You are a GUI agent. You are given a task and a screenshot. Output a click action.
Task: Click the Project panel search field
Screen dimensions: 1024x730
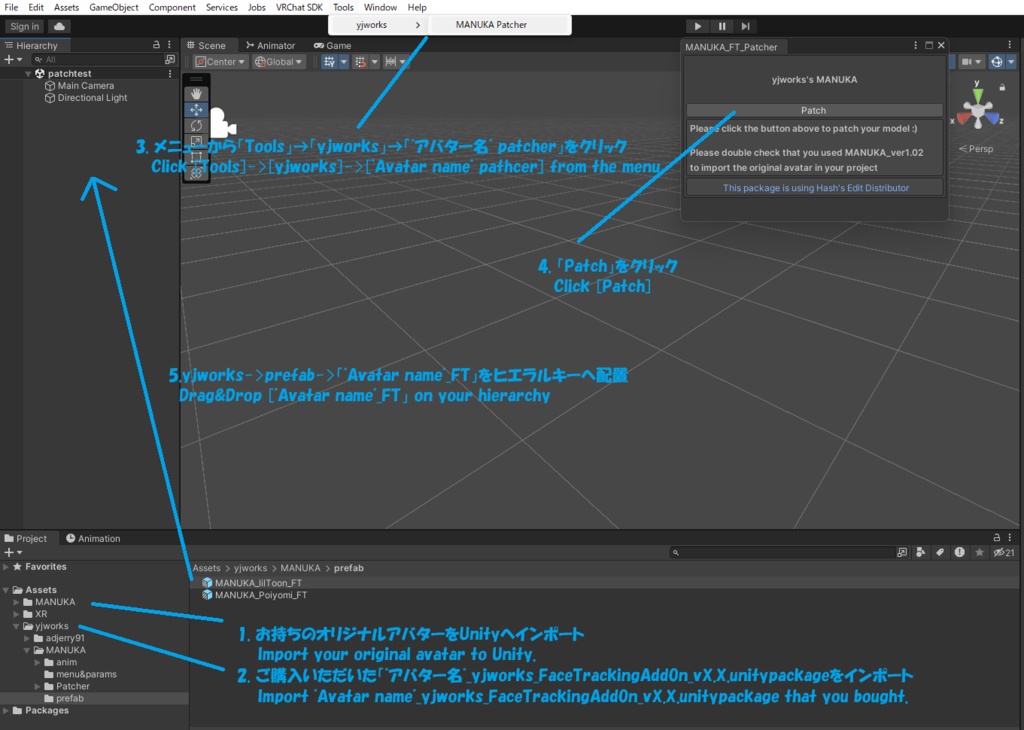point(782,552)
